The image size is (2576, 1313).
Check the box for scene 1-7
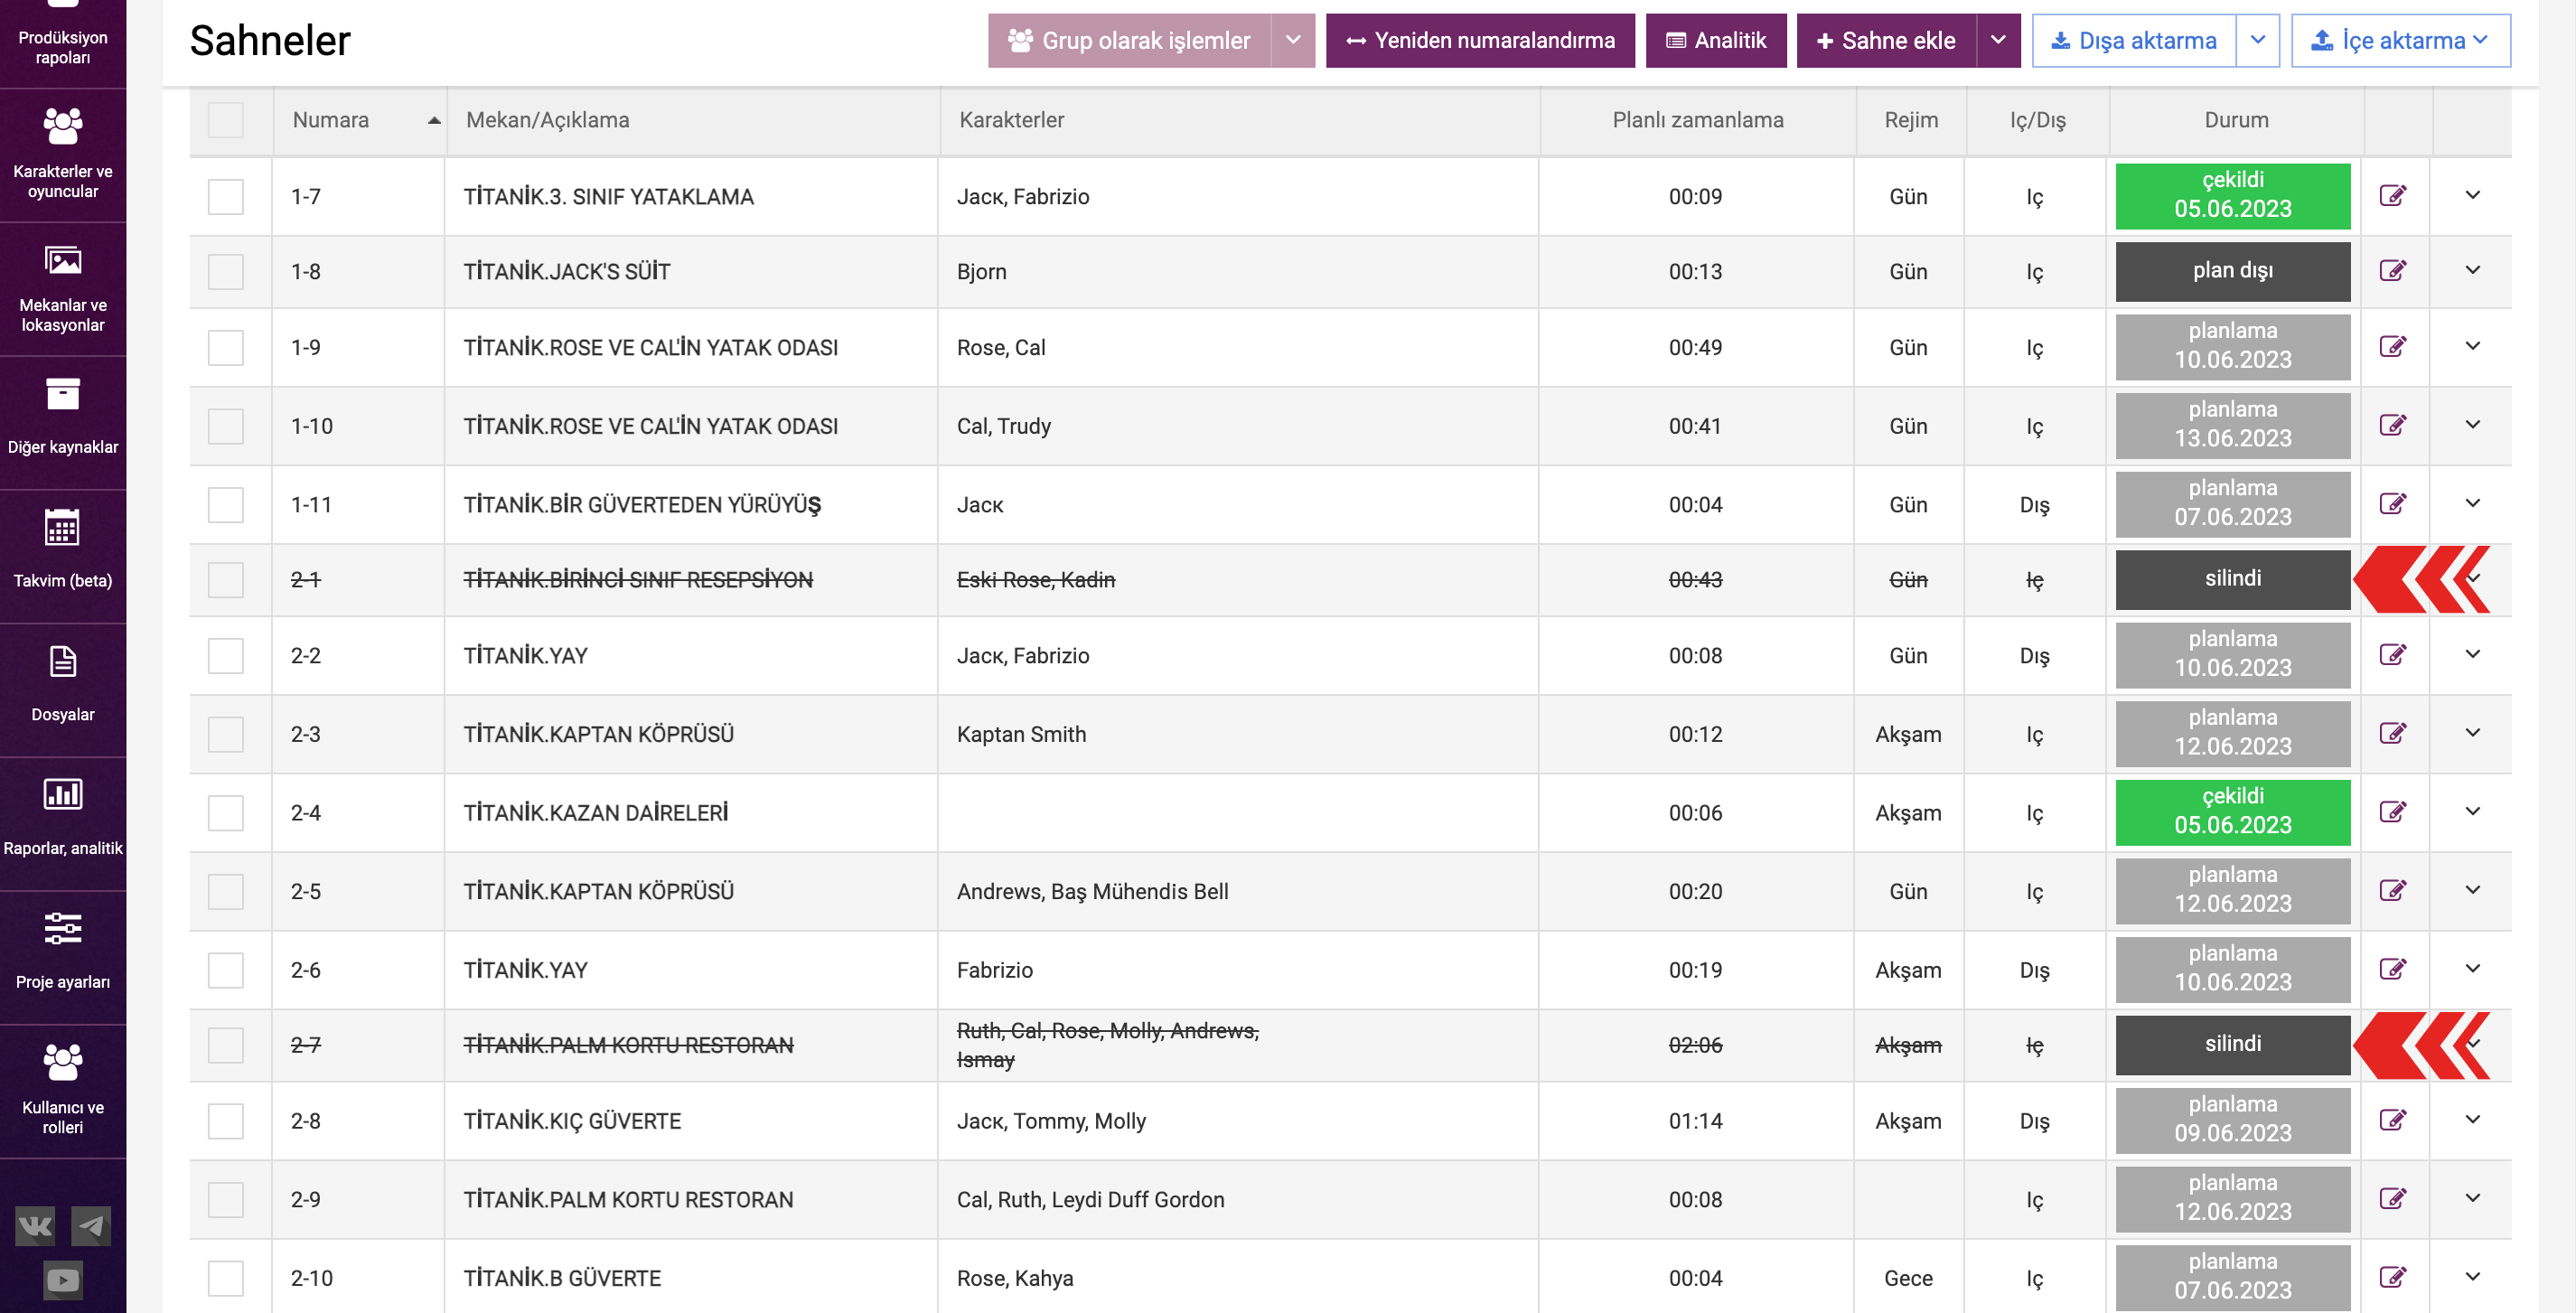[226, 196]
